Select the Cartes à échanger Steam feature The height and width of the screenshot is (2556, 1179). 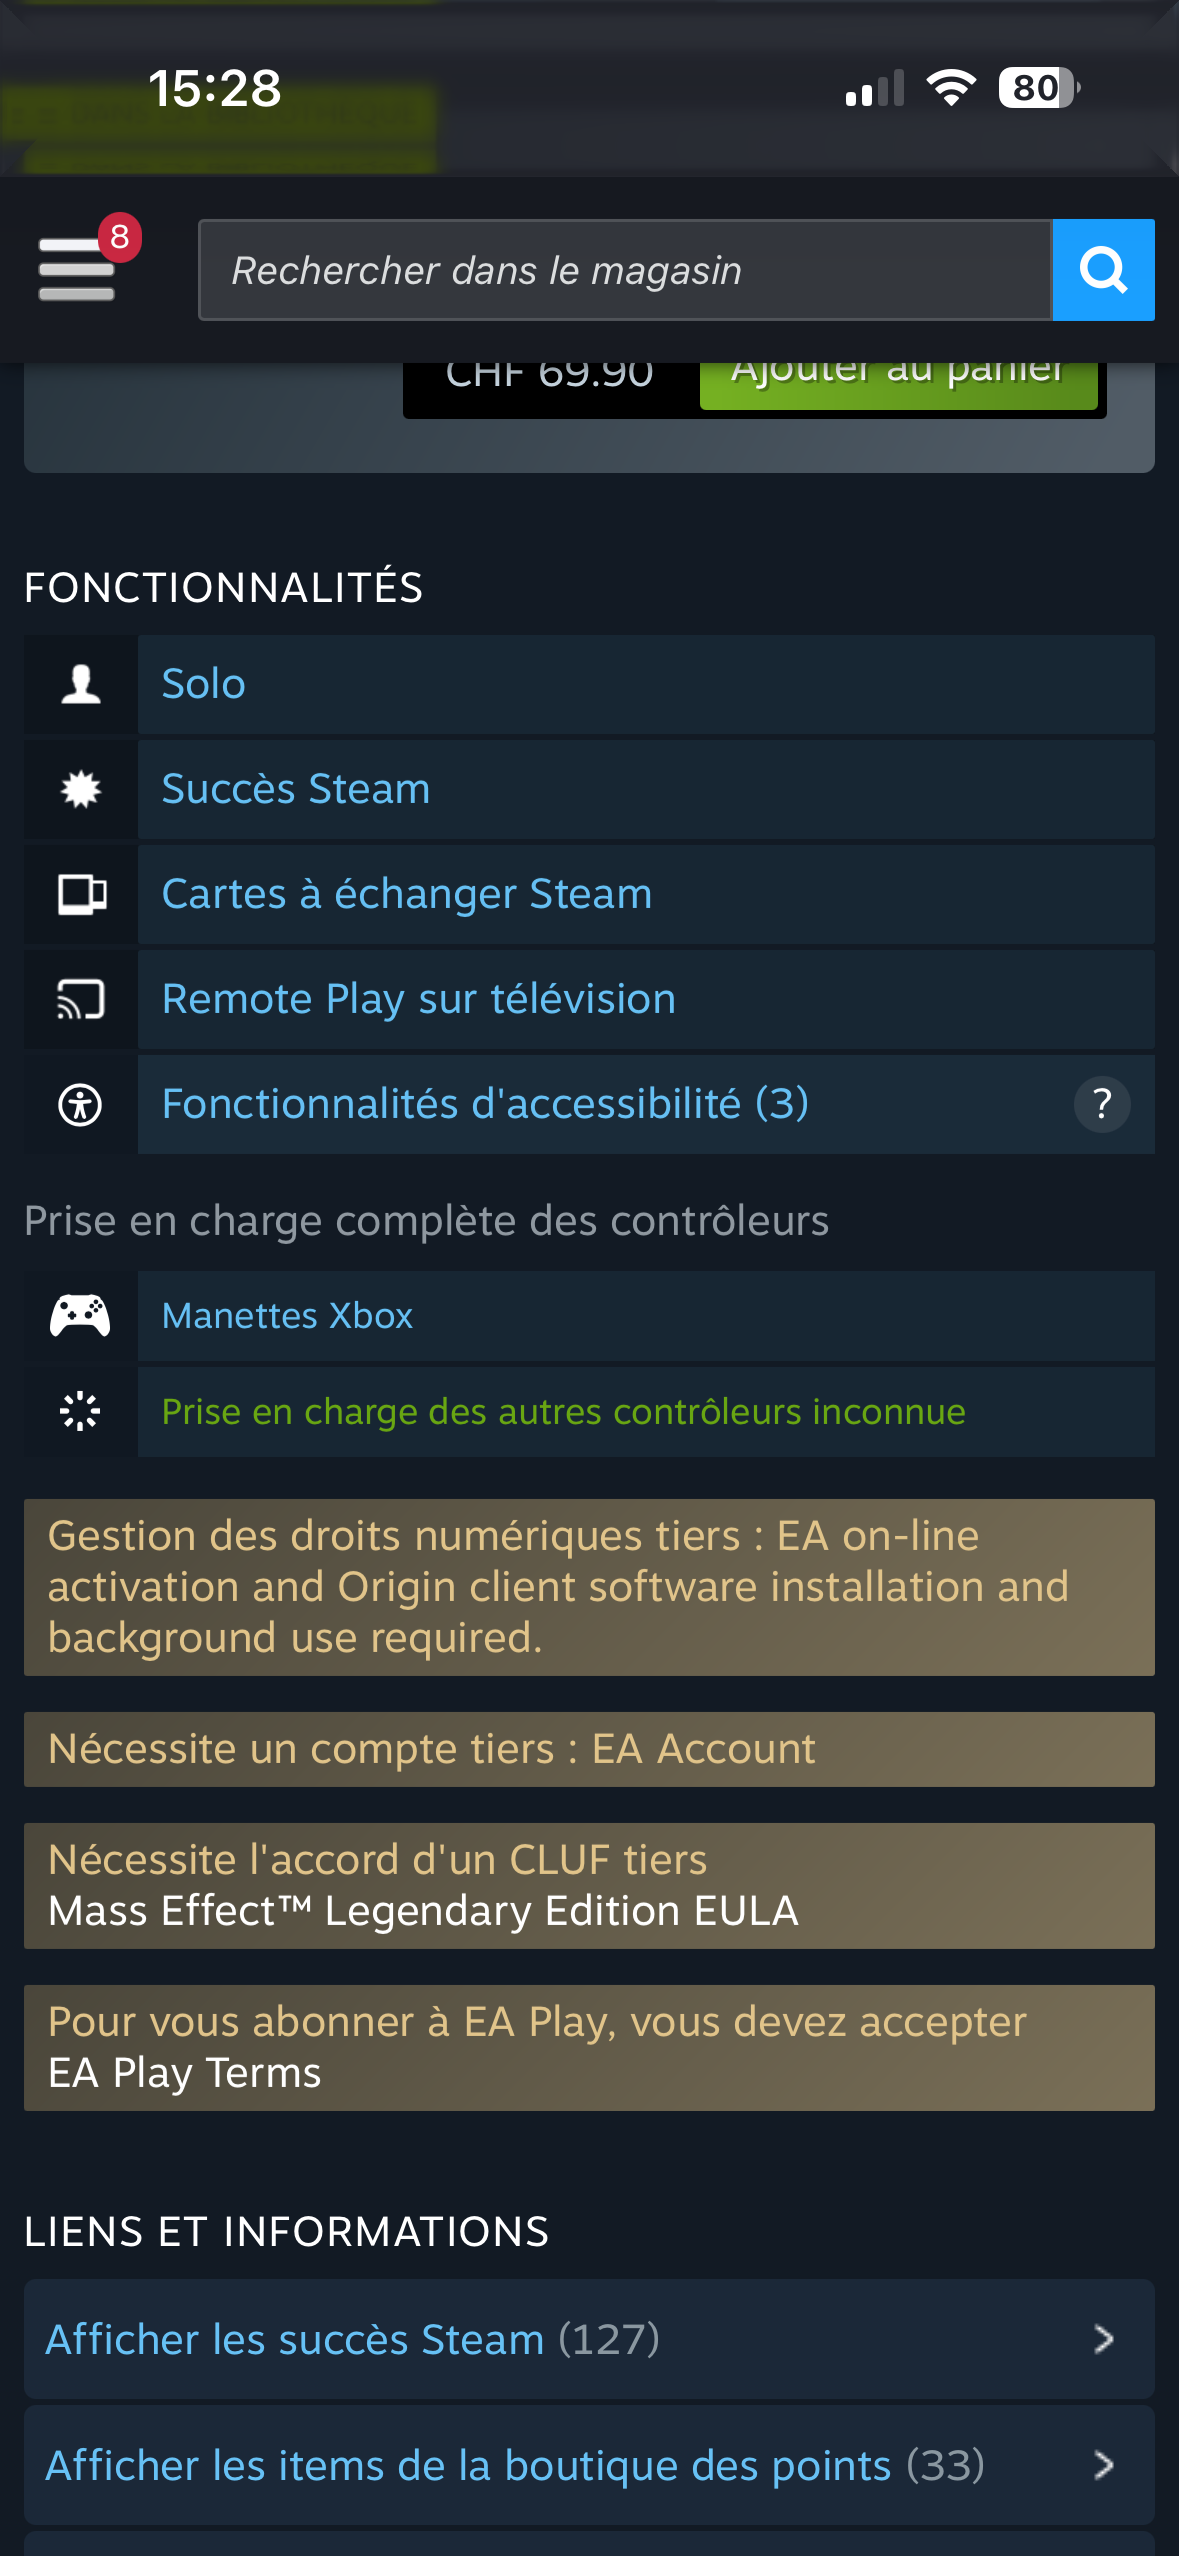pyautogui.click(x=407, y=895)
